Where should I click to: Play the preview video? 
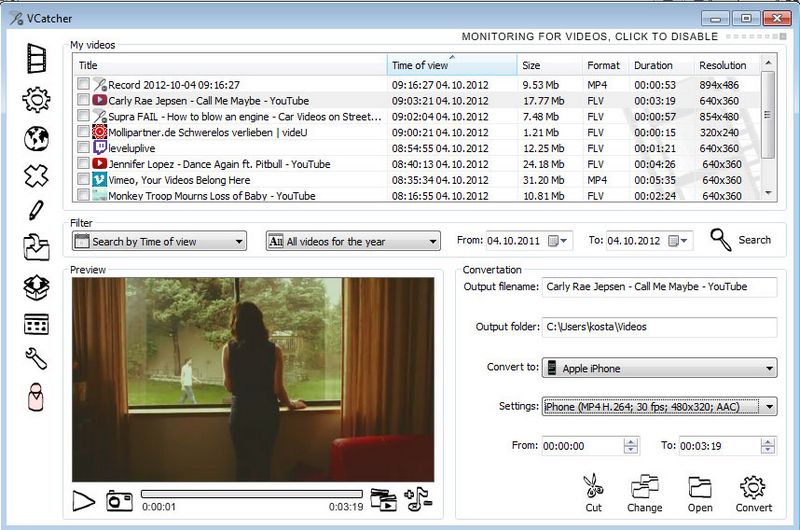point(83,501)
